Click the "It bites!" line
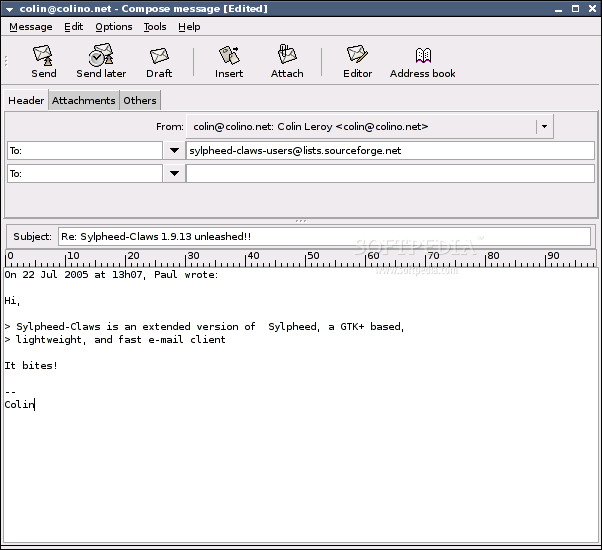 pos(31,365)
